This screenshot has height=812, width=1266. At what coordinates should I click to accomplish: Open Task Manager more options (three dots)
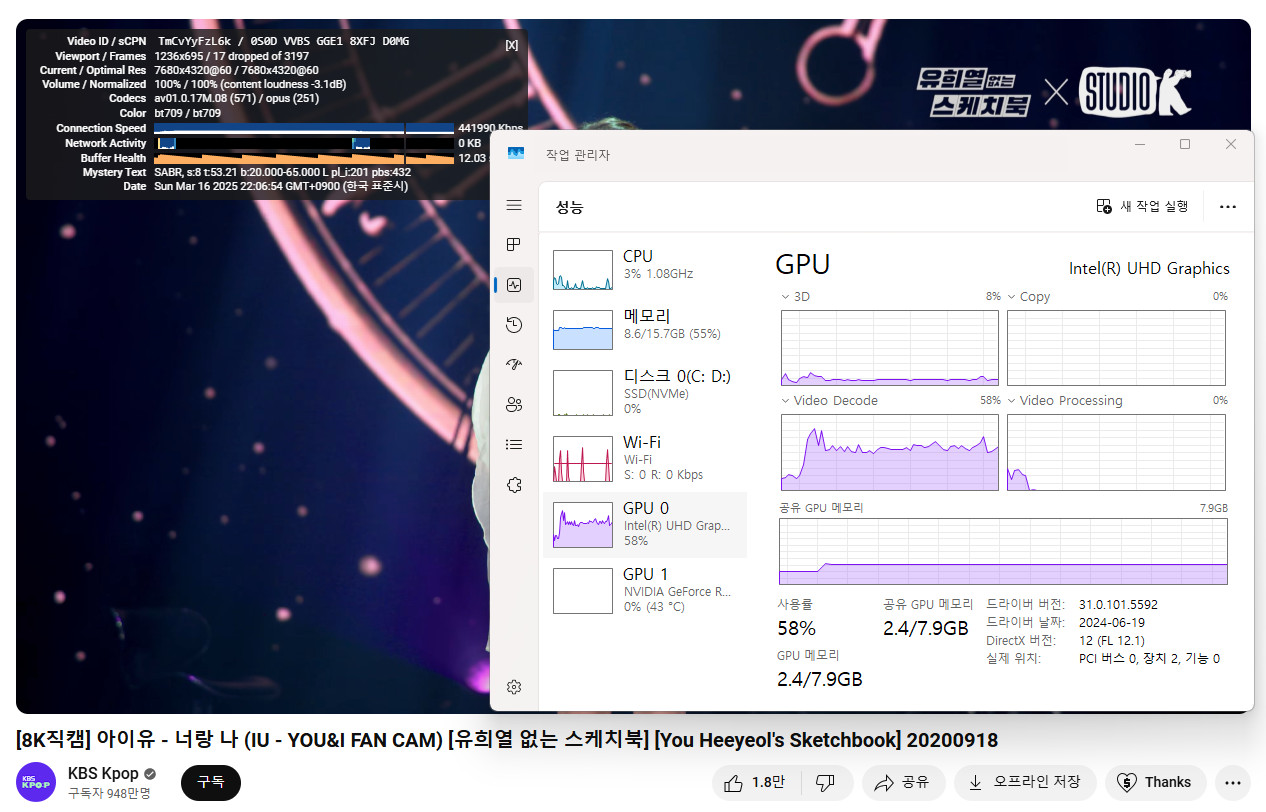tap(1228, 207)
